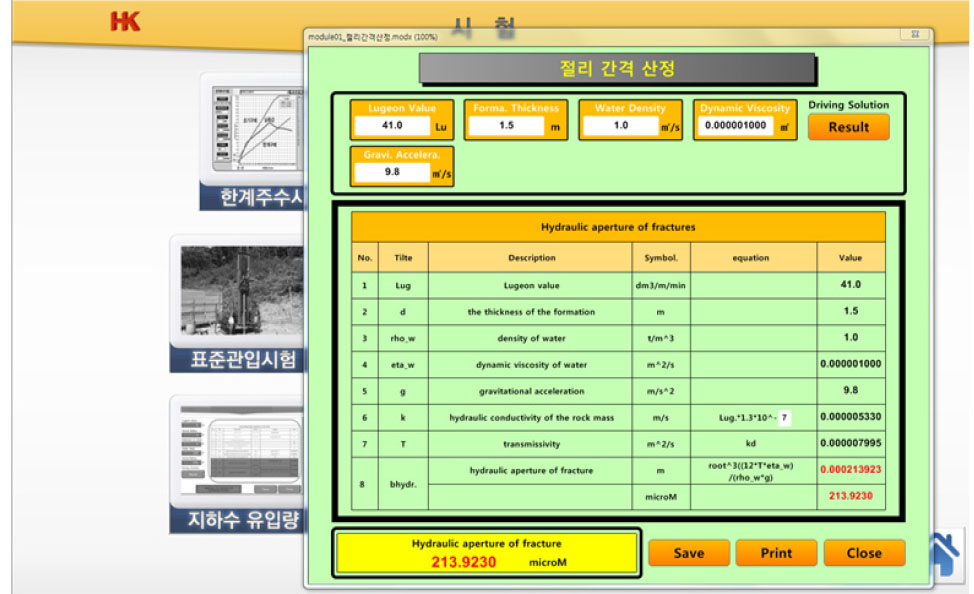This screenshot has width=974, height=594.
Task: Click the home icon behind the dialog
Action: 944,554
